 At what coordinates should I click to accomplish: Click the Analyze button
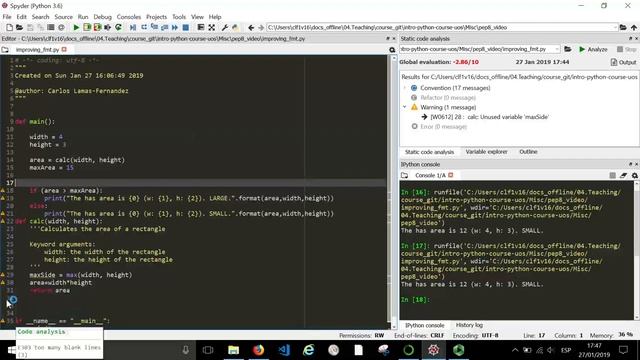click(x=593, y=49)
